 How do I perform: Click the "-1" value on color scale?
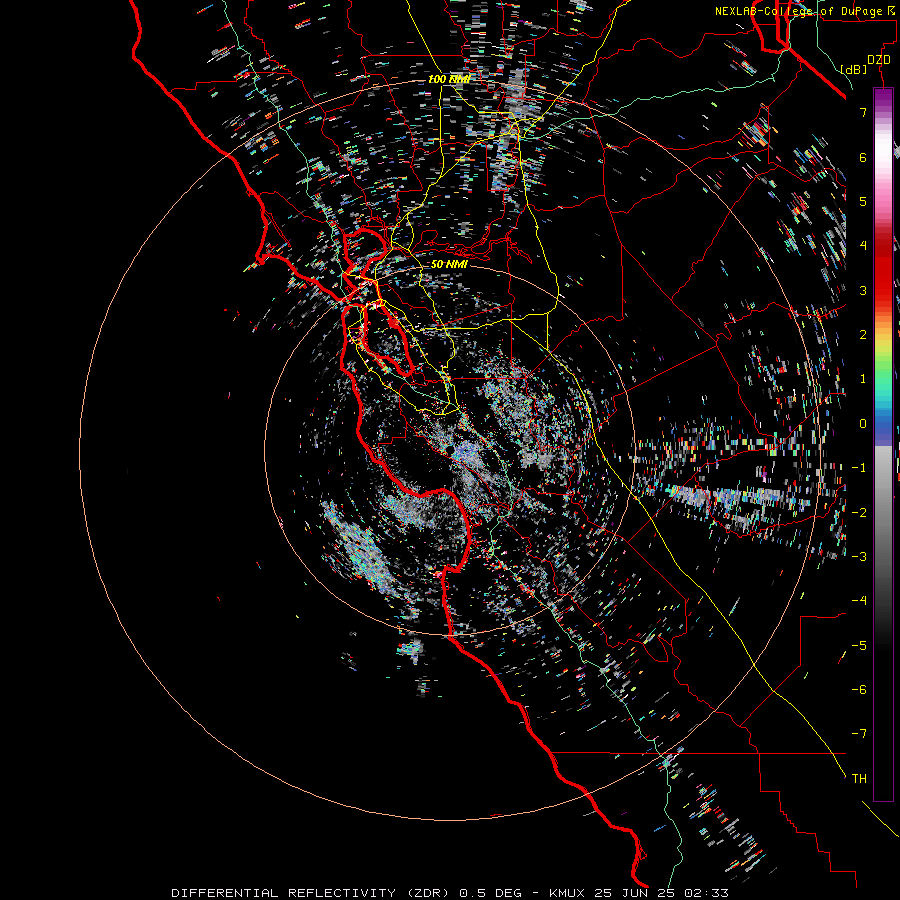click(x=859, y=468)
